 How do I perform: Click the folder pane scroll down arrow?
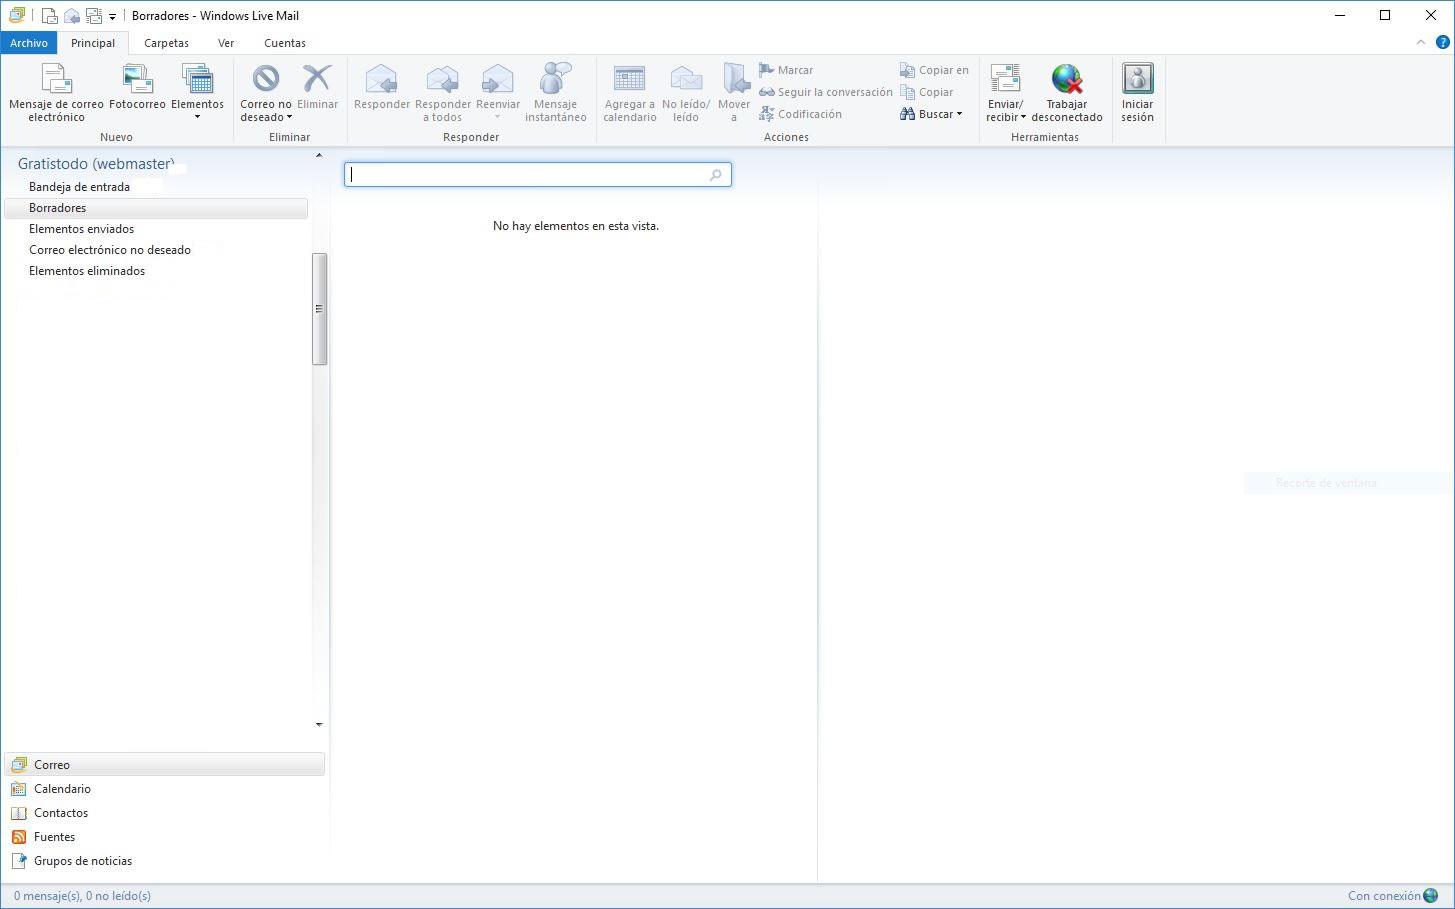[x=319, y=725]
